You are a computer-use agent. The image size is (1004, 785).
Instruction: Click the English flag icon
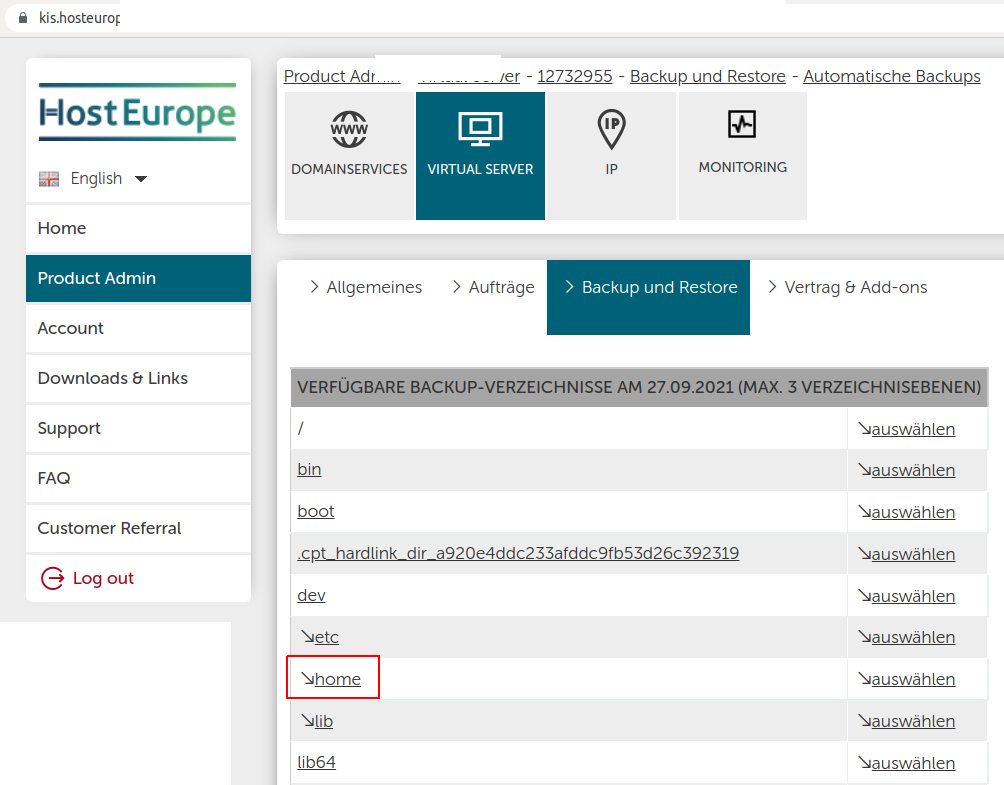49,179
